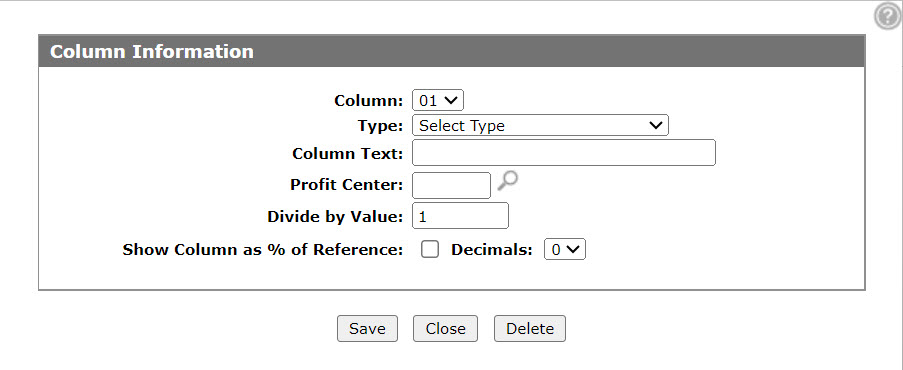Open the help question mark icon

pos(887,16)
